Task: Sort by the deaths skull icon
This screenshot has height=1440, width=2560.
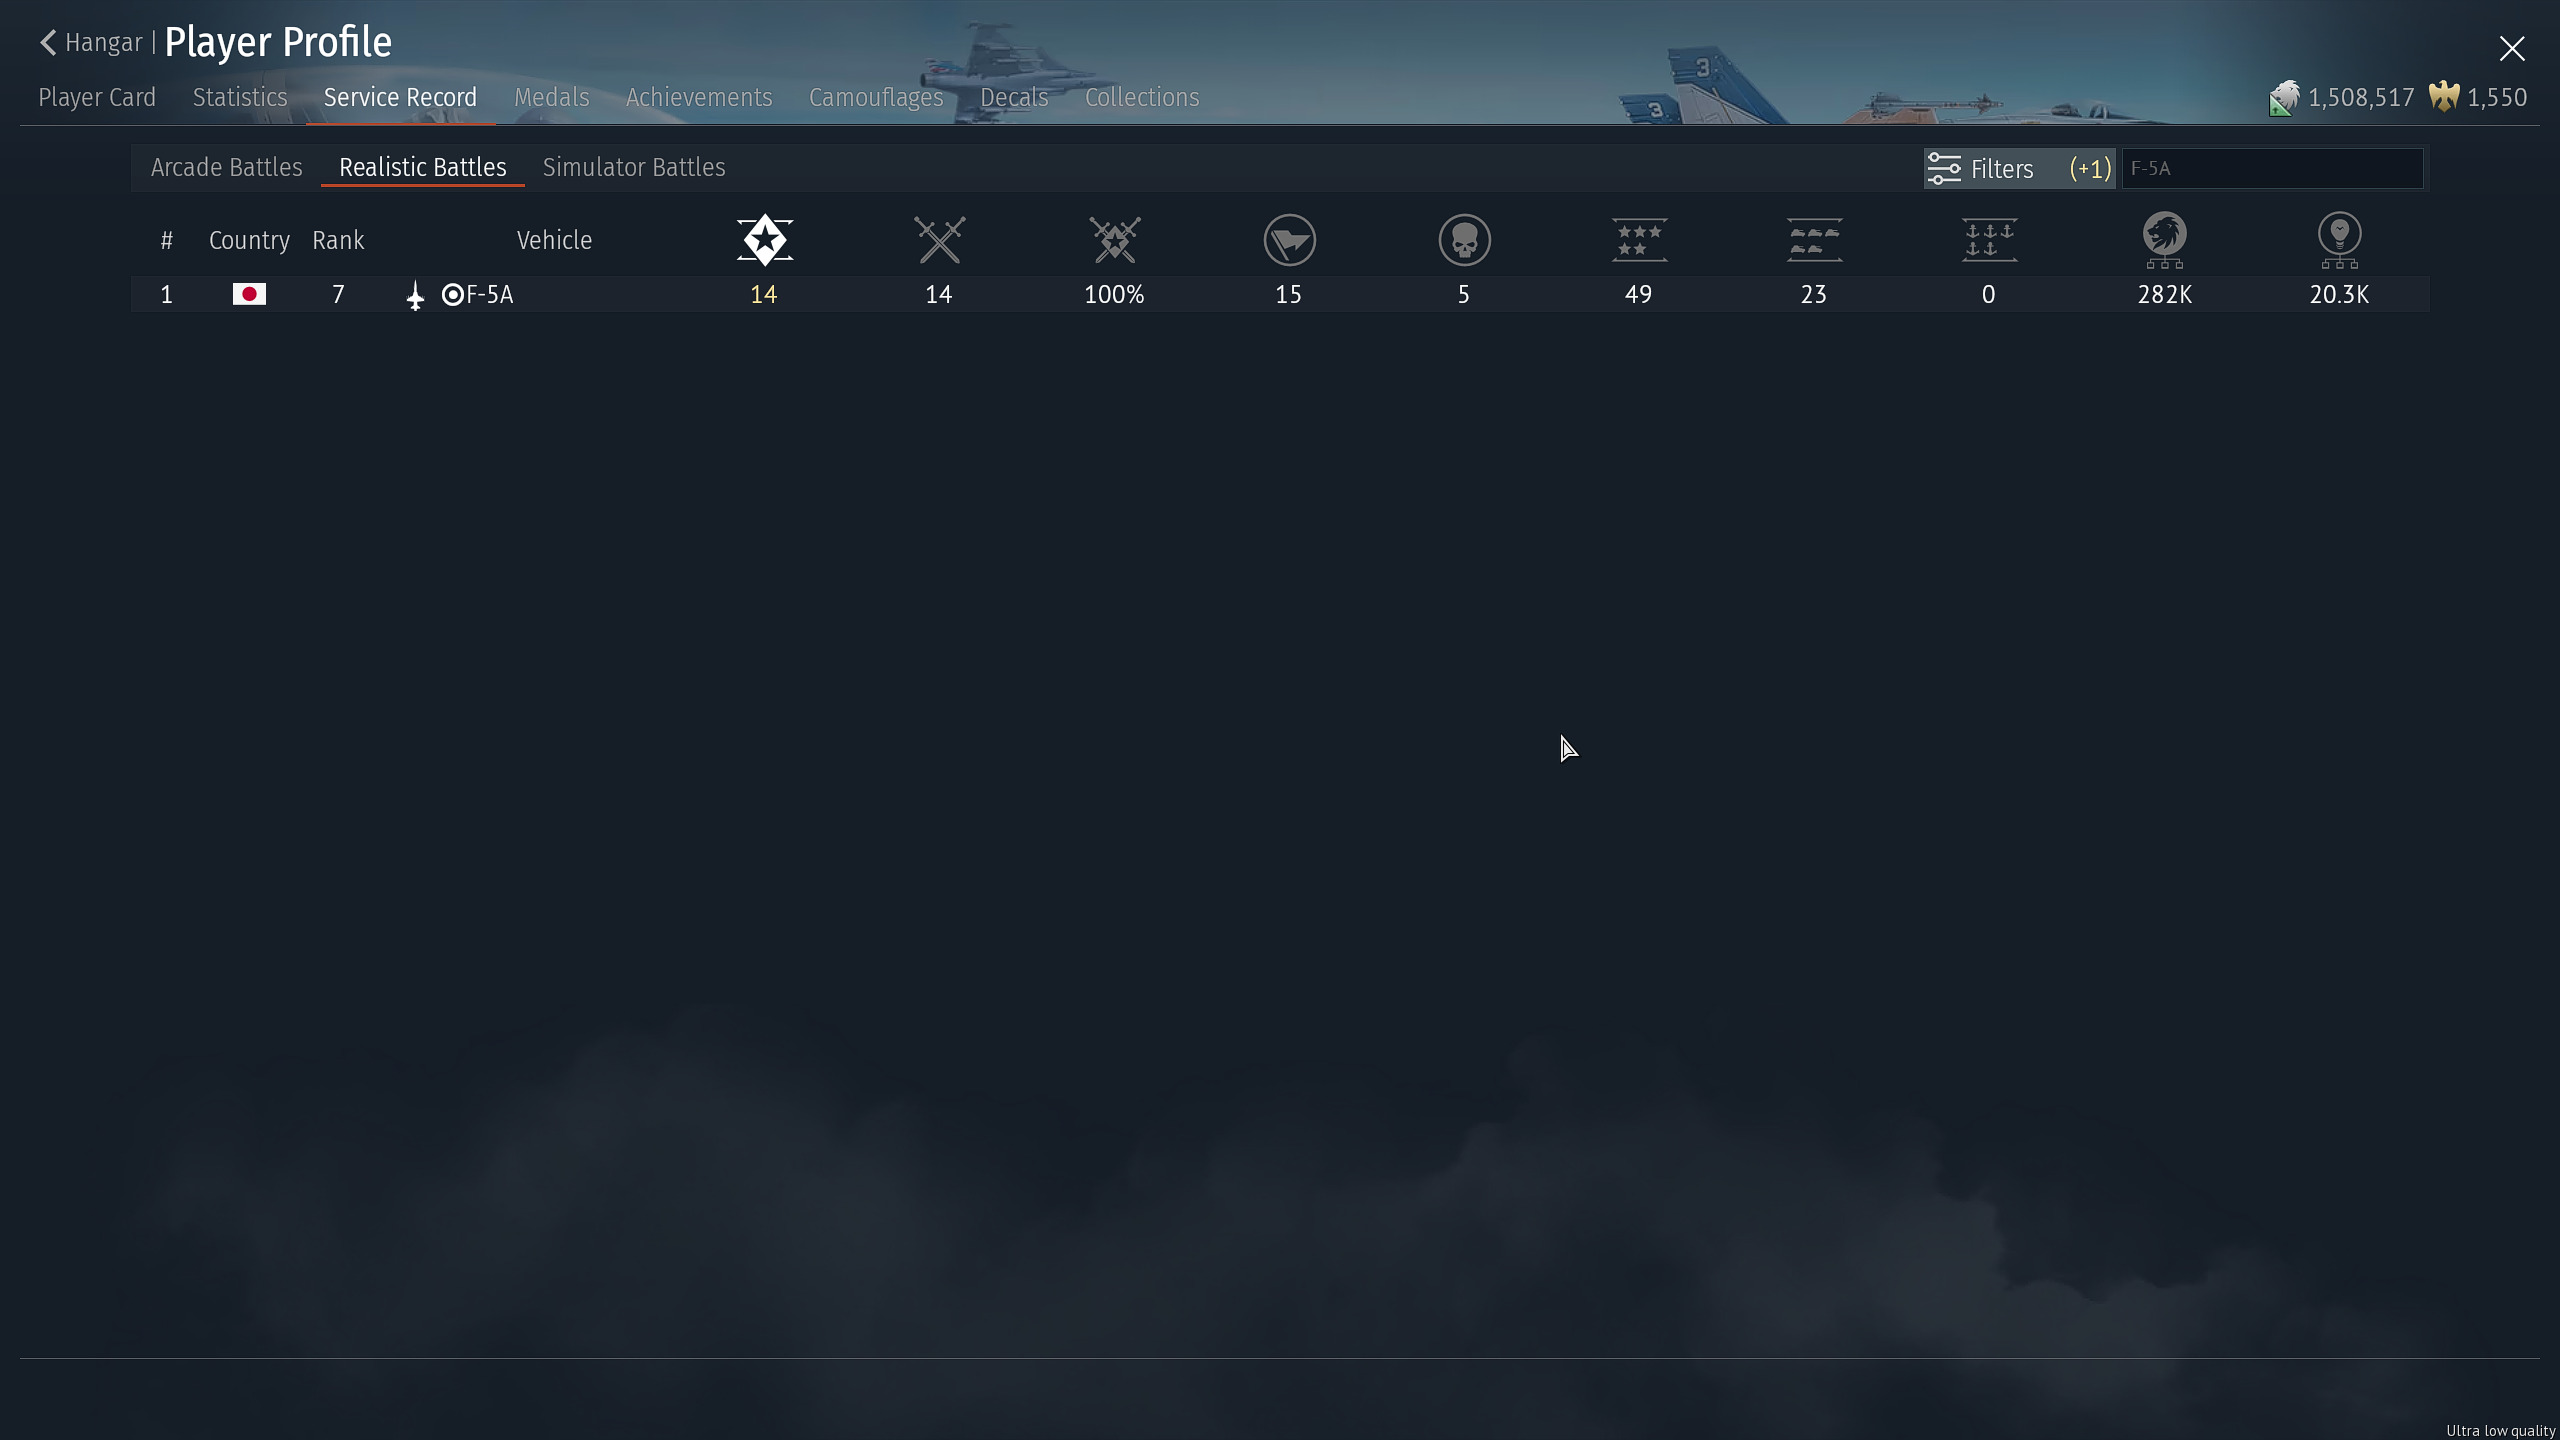Action: [x=1464, y=240]
